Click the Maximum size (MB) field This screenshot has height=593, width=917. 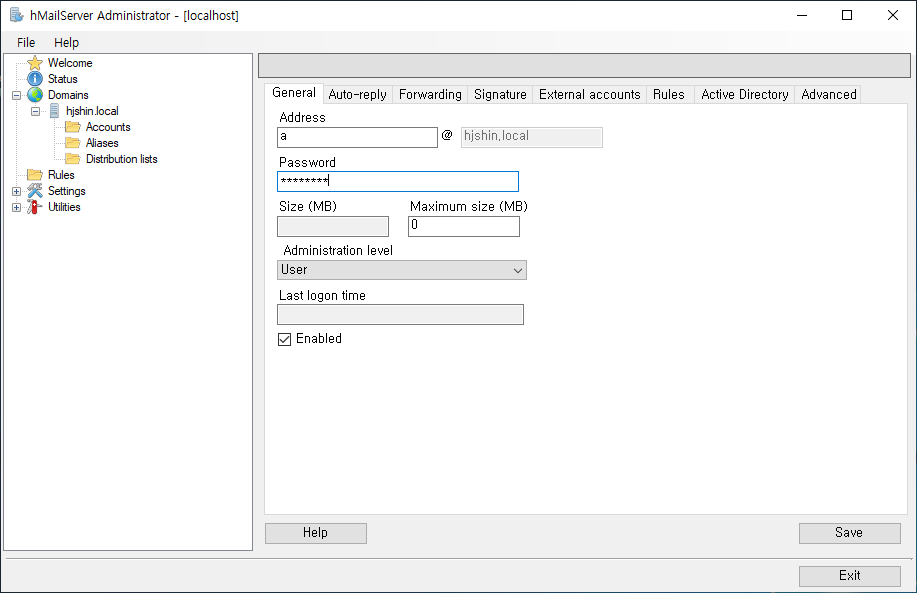point(464,226)
